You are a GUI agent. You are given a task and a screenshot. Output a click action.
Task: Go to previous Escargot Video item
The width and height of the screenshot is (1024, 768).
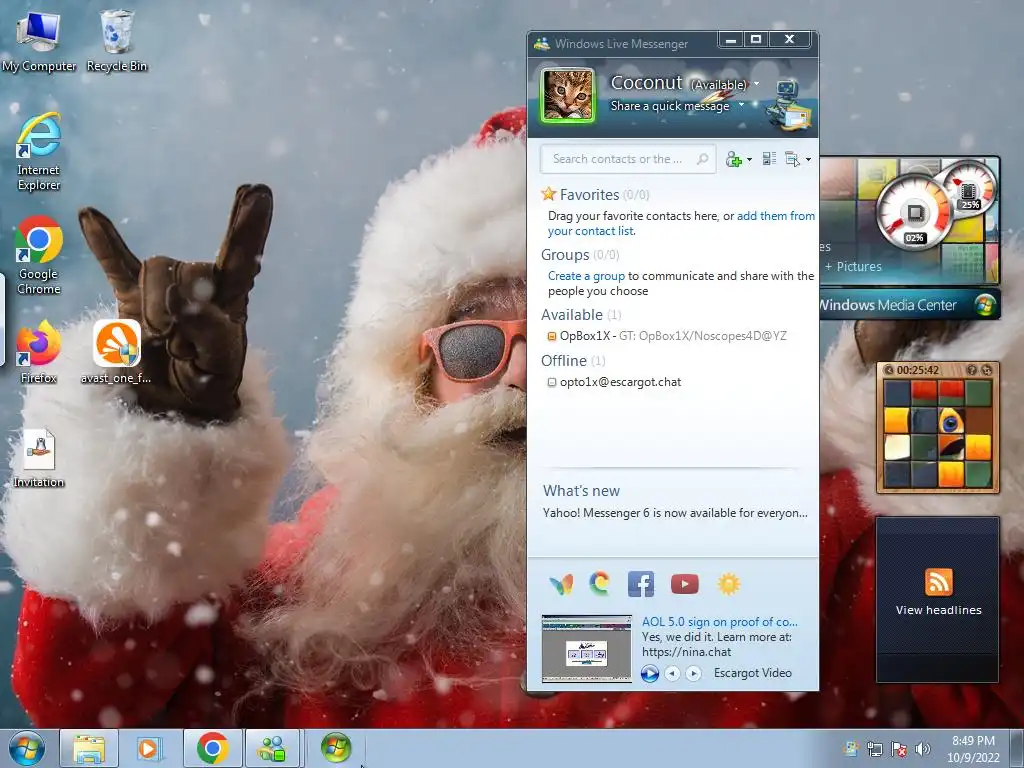click(x=672, y=673)
